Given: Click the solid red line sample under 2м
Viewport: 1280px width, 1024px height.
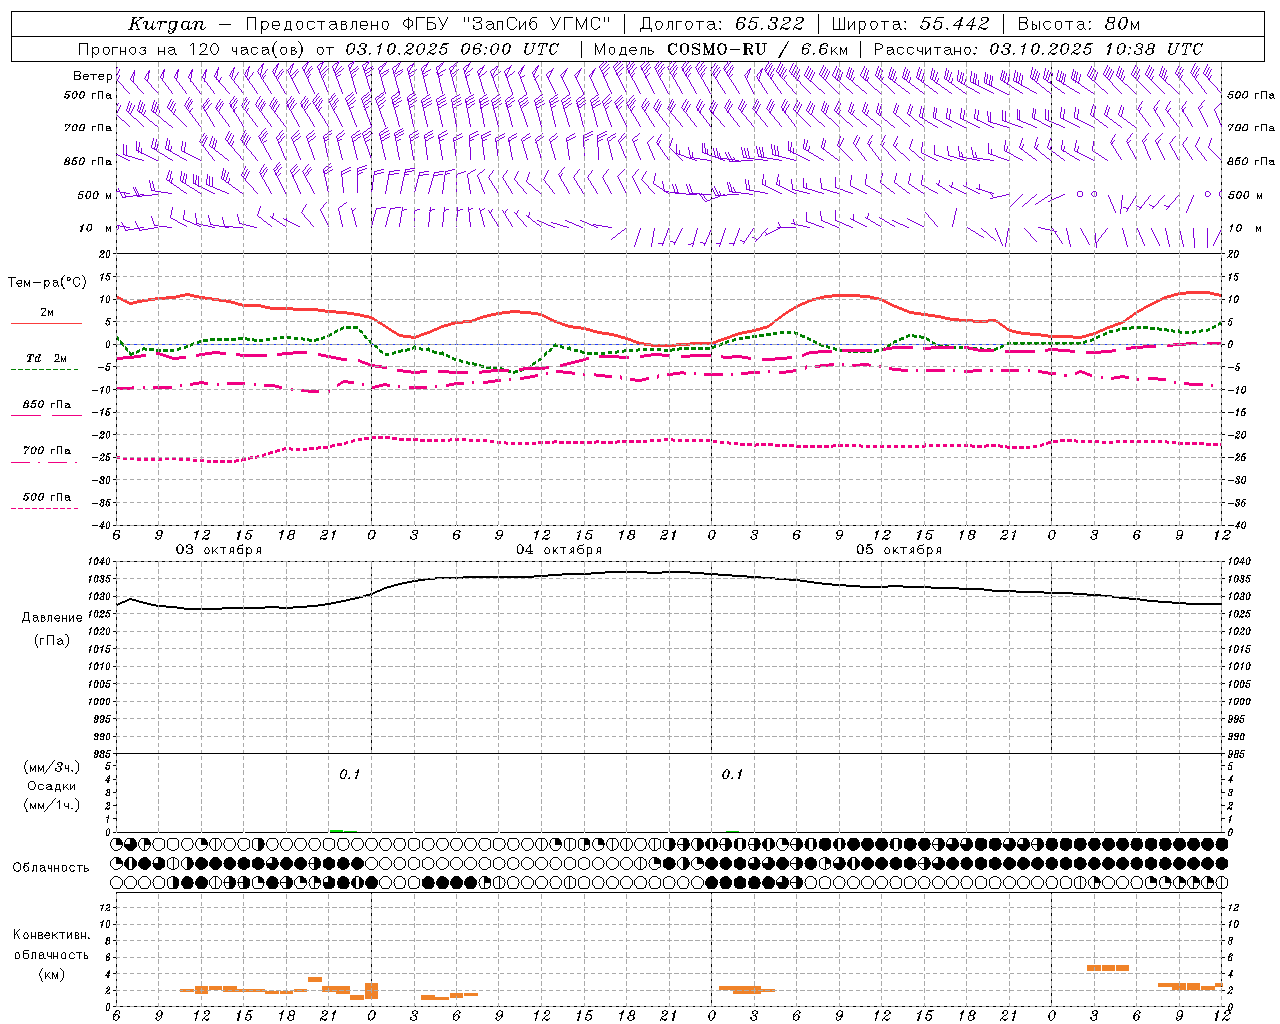Looking at the screenshot, I should [x=46, y=323].
